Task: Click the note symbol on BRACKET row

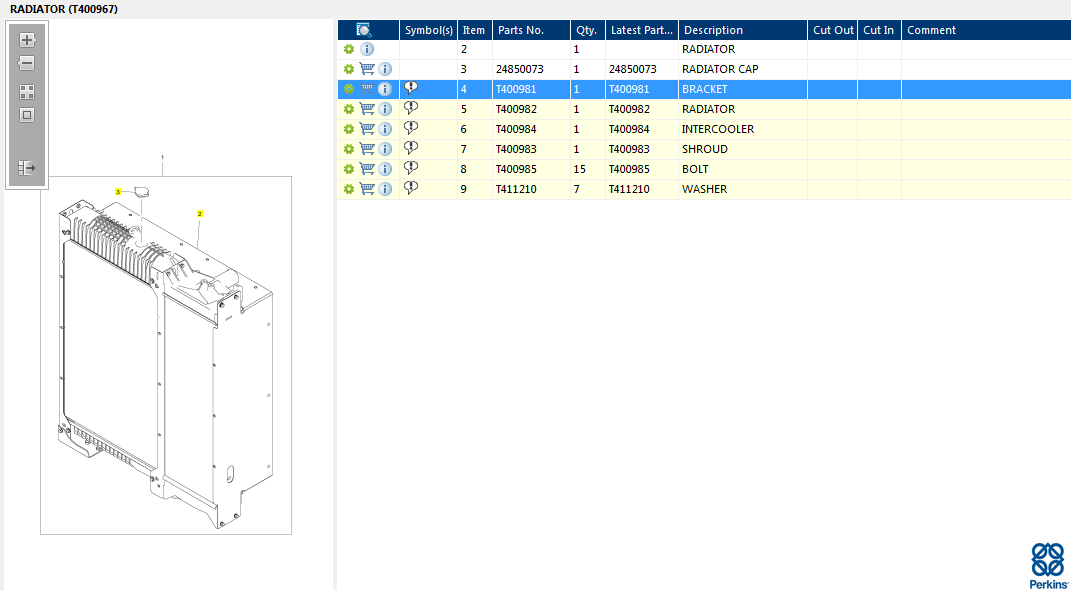Action: (411, 88)
